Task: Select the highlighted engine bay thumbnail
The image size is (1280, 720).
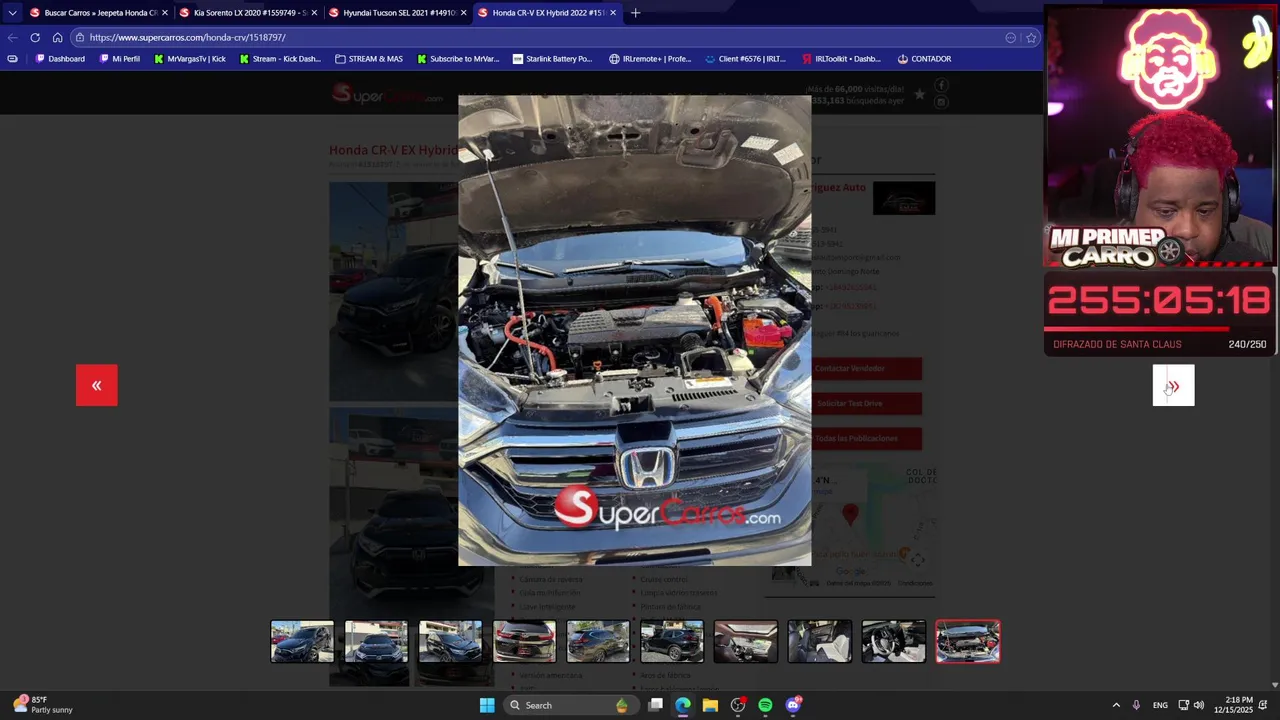Action: point(968,642)
